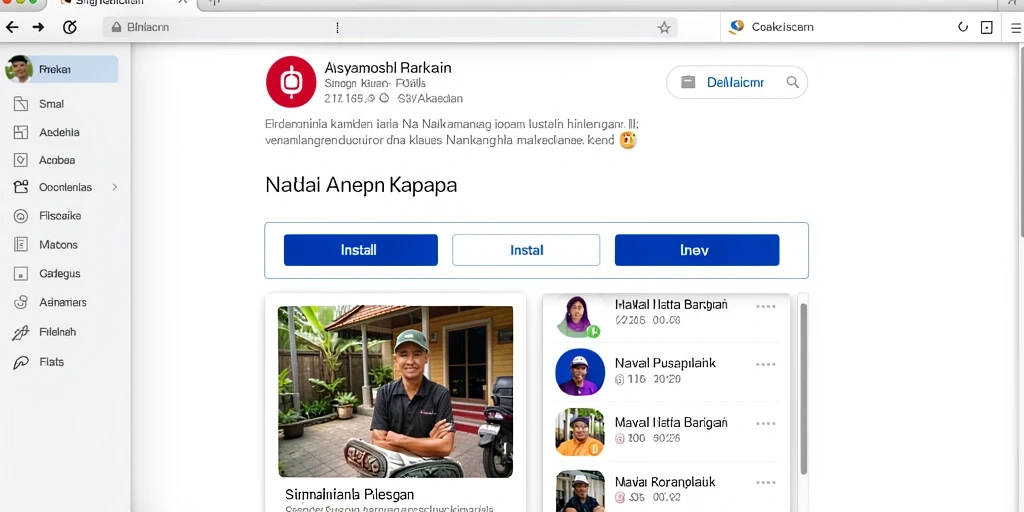Reload the page with the refresh icon
Viewport: 1024px width, 512px height.
click(70, 27)
